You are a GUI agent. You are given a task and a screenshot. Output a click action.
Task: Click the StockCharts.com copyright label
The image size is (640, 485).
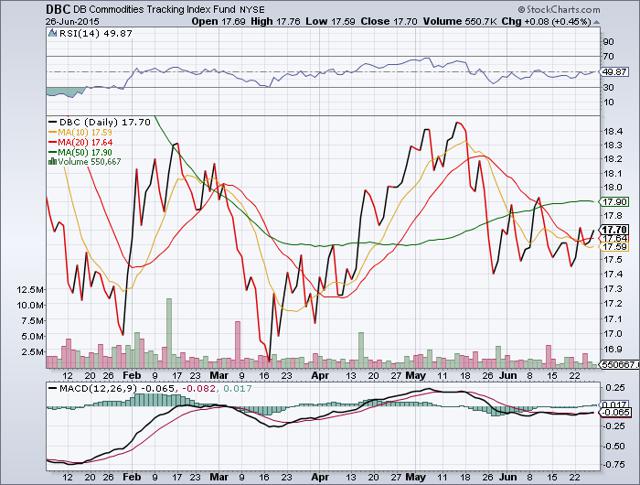559,10
